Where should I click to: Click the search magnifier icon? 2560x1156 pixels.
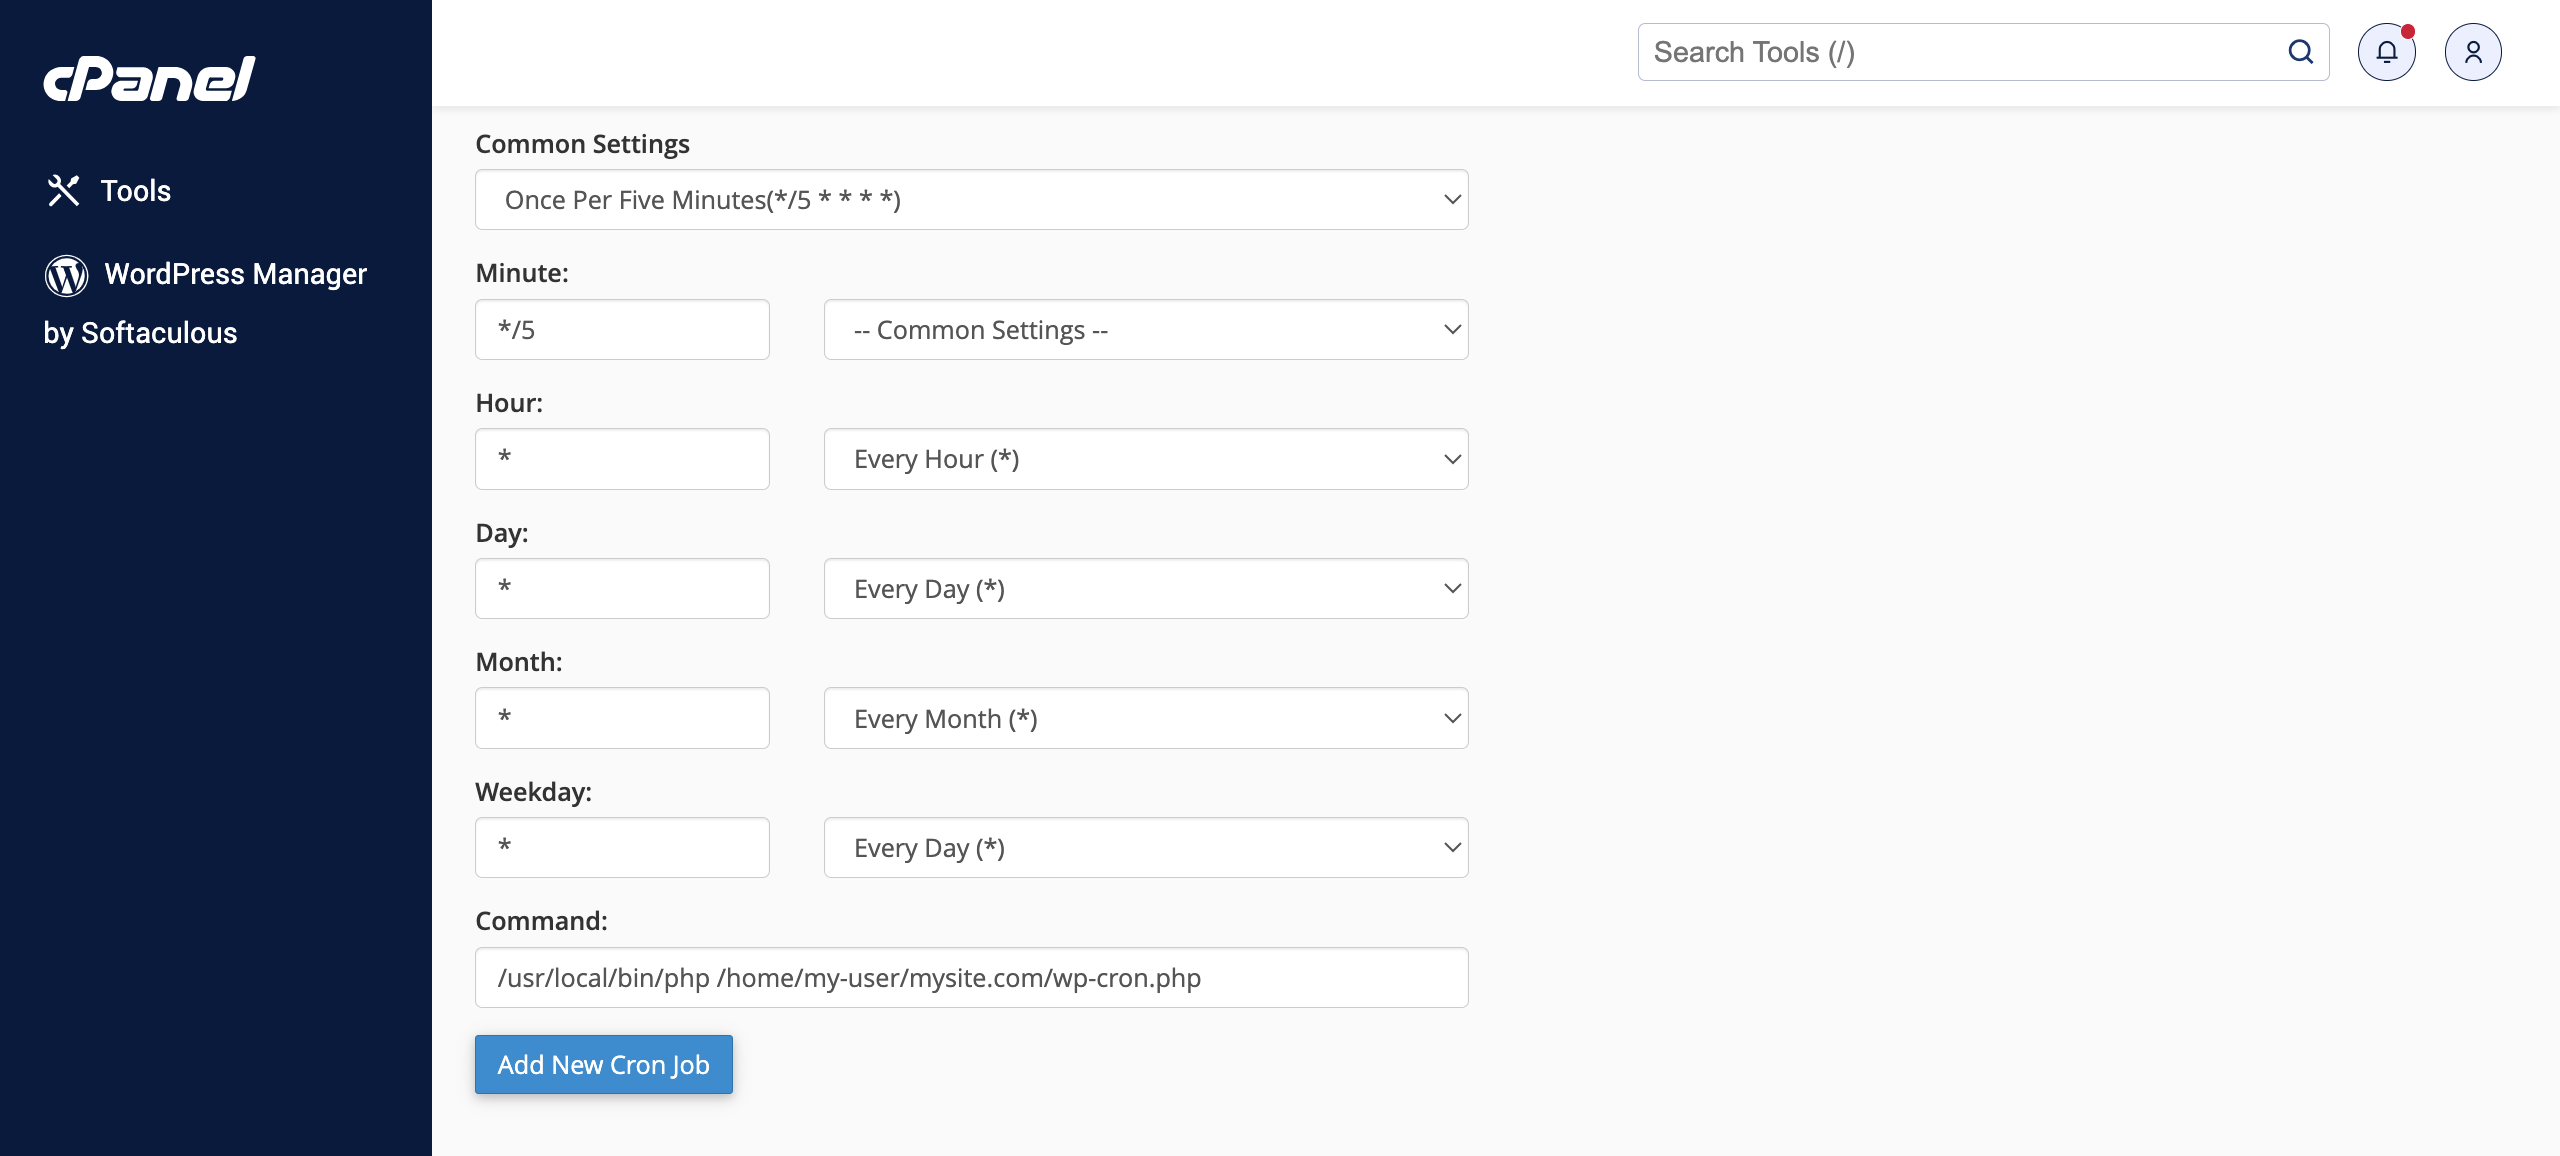pyautogui.click(x=2302, y=51)
